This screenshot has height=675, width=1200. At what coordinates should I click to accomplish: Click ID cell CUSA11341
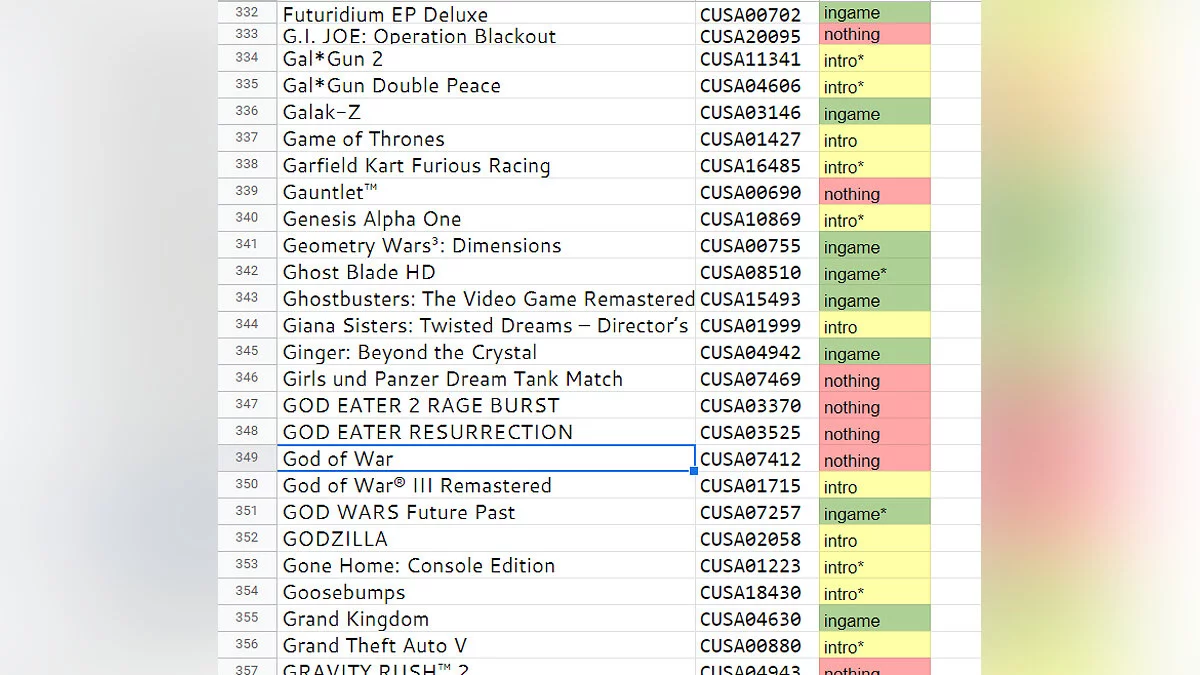[x=757, y=59]
